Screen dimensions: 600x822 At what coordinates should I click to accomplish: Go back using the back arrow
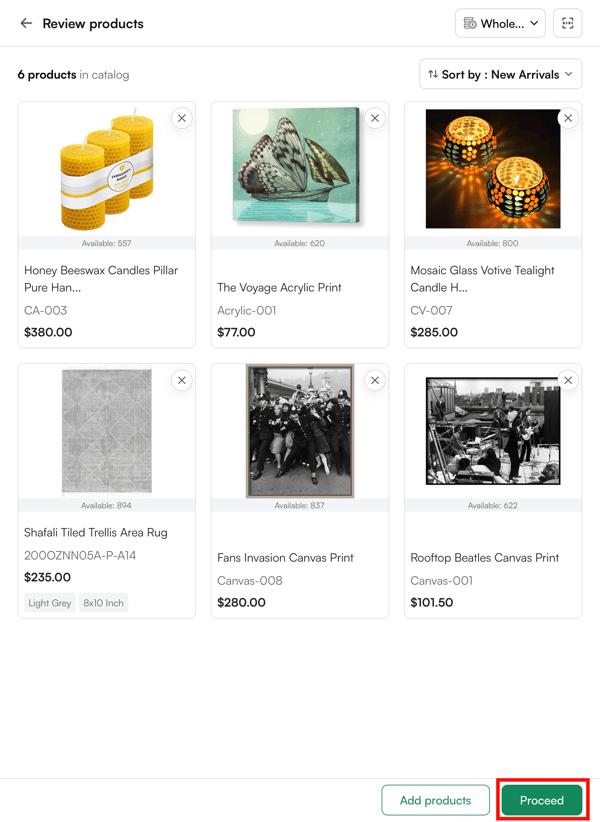[26, 23]
